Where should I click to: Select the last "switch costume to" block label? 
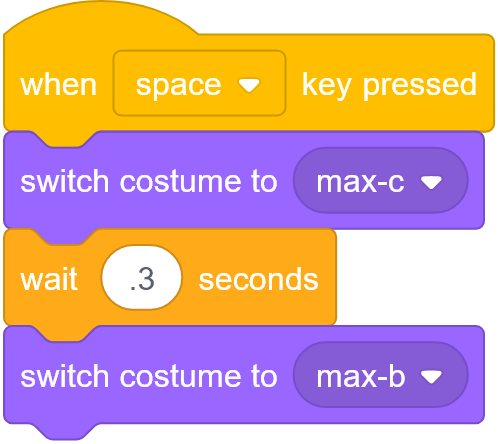(x=149, y=376)
